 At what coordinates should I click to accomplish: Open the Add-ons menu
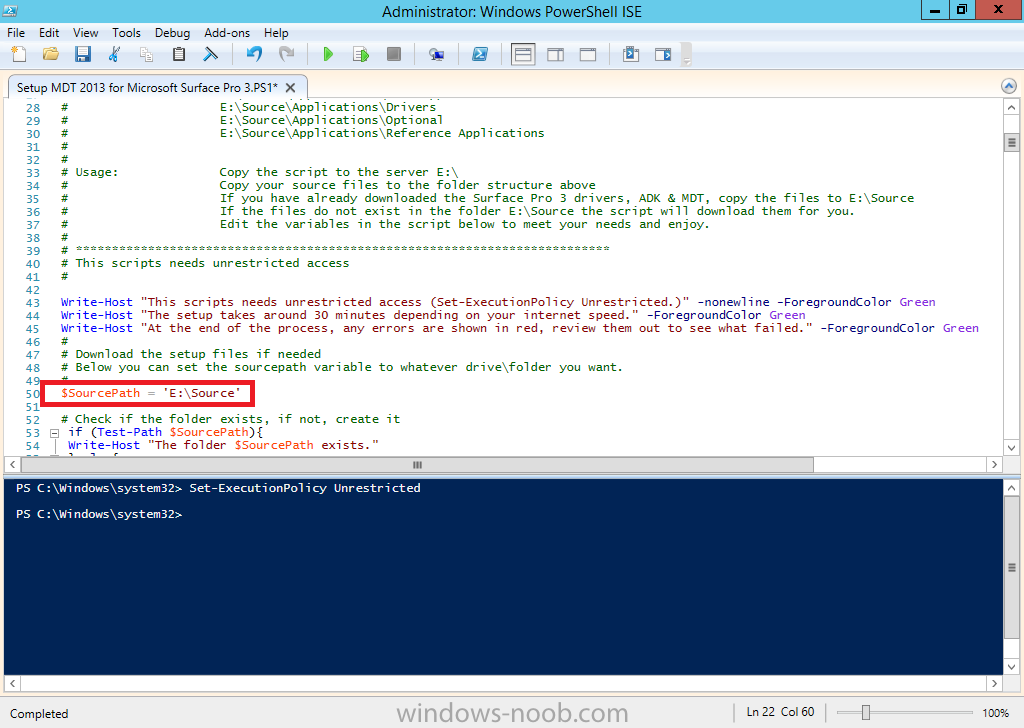coord(227,33)
